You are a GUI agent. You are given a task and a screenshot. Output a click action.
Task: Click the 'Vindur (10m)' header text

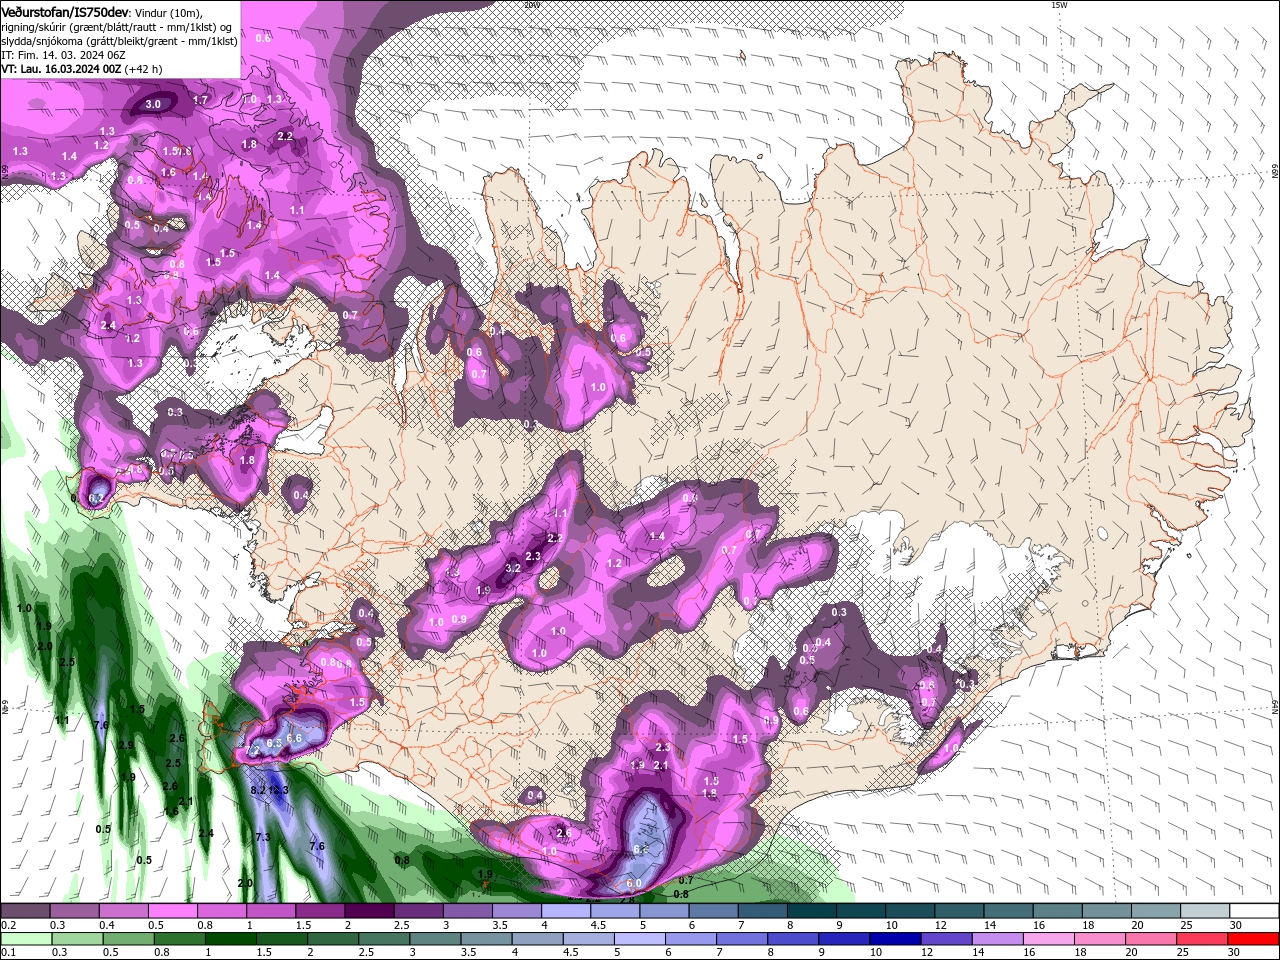tap(168, 11)
